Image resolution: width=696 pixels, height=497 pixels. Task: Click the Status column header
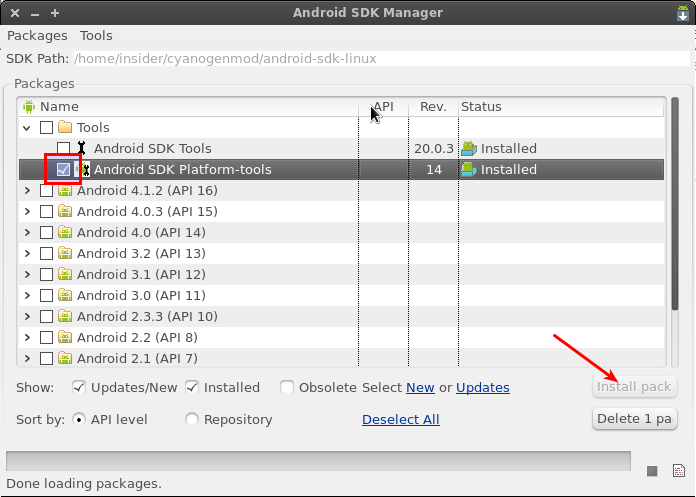click(x=562, y=106)
